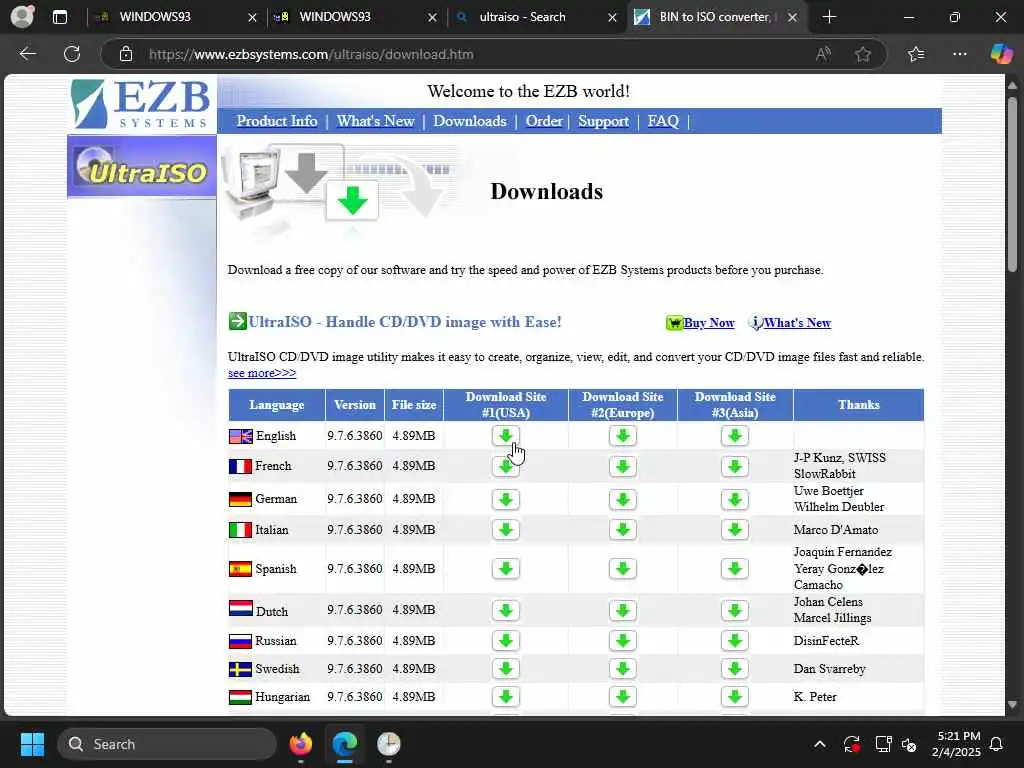Download Spanish version from Europe site
Image resolution: width=1024 pixels, height=768 pixels.
coord(622,569)
